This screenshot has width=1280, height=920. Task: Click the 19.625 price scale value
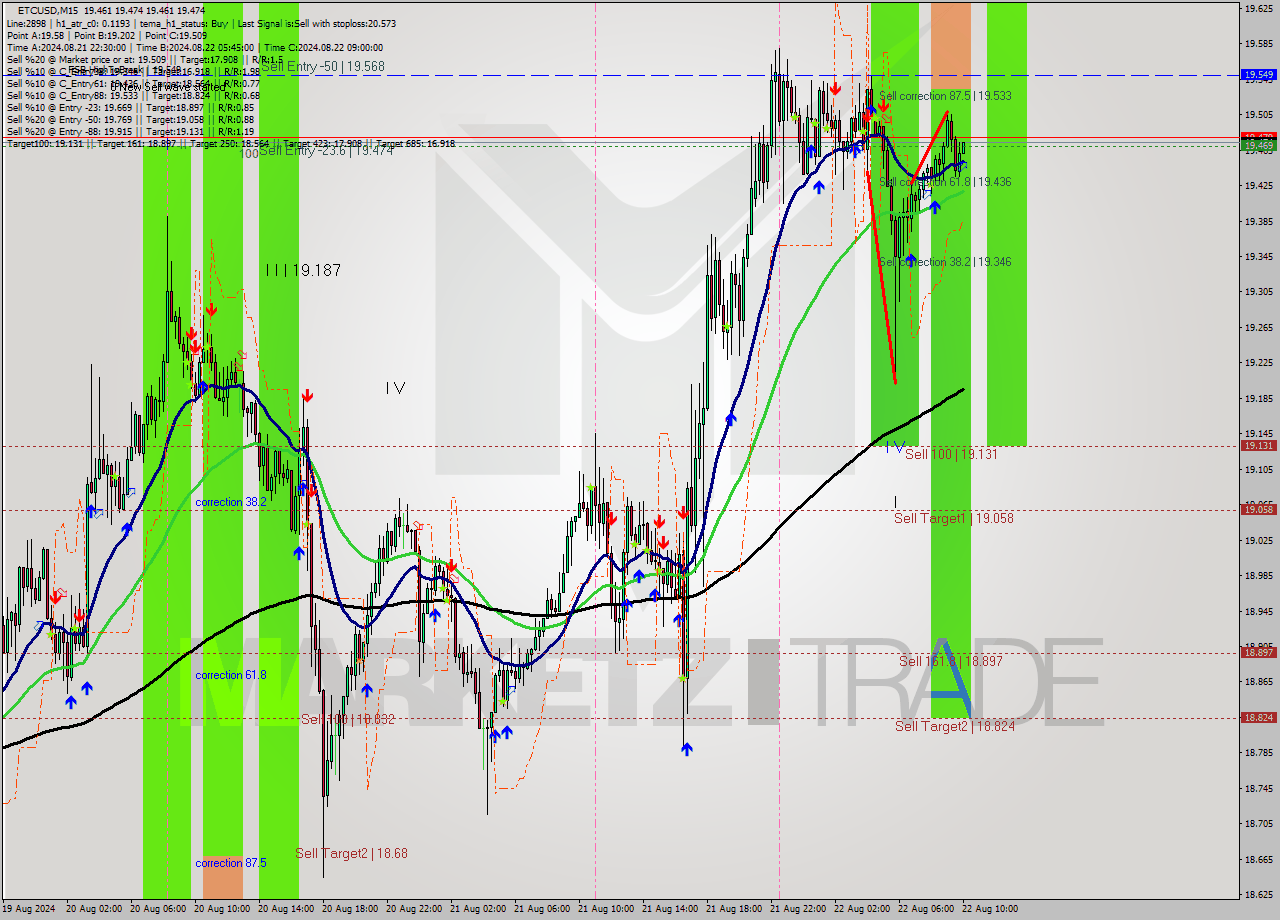[1258, 8]
